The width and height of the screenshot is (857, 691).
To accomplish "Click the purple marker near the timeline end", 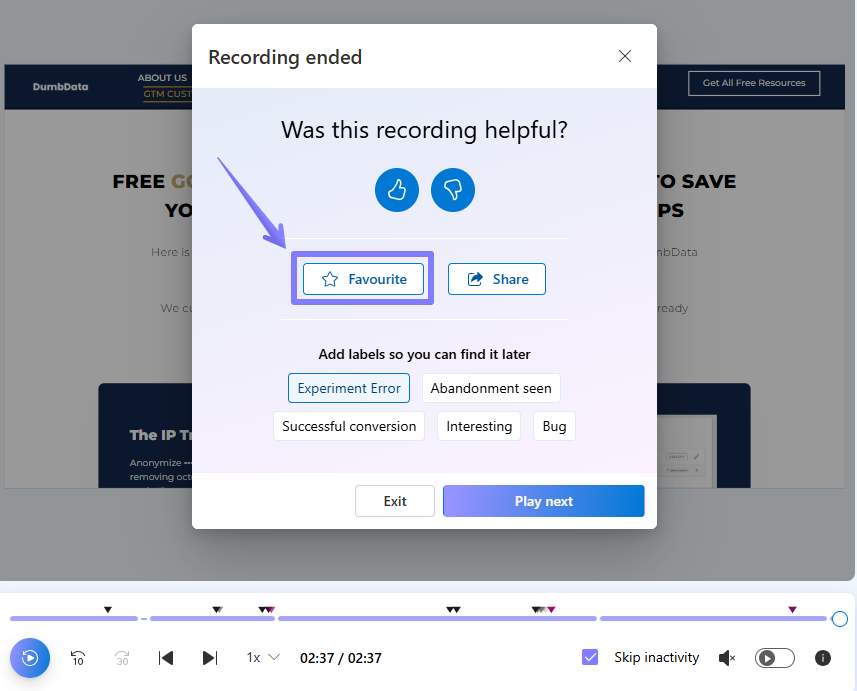I will coord(792,609).
